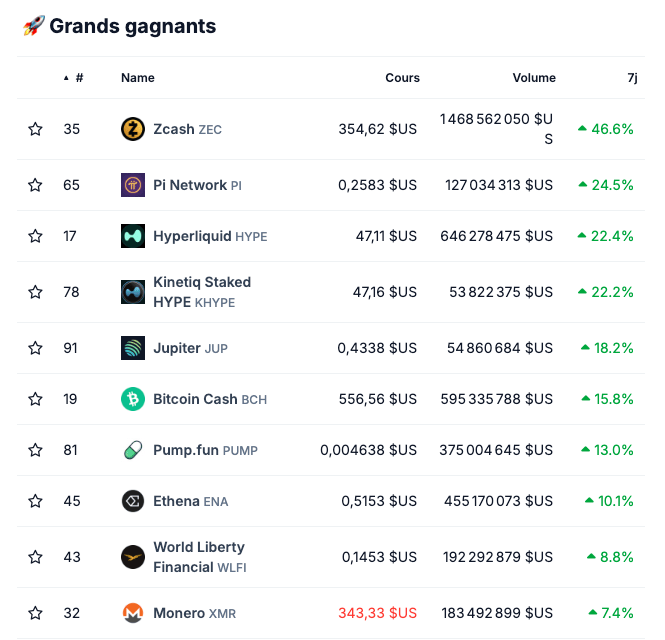
Task: Click the Cours column header
Action: [x=402, y=78]
